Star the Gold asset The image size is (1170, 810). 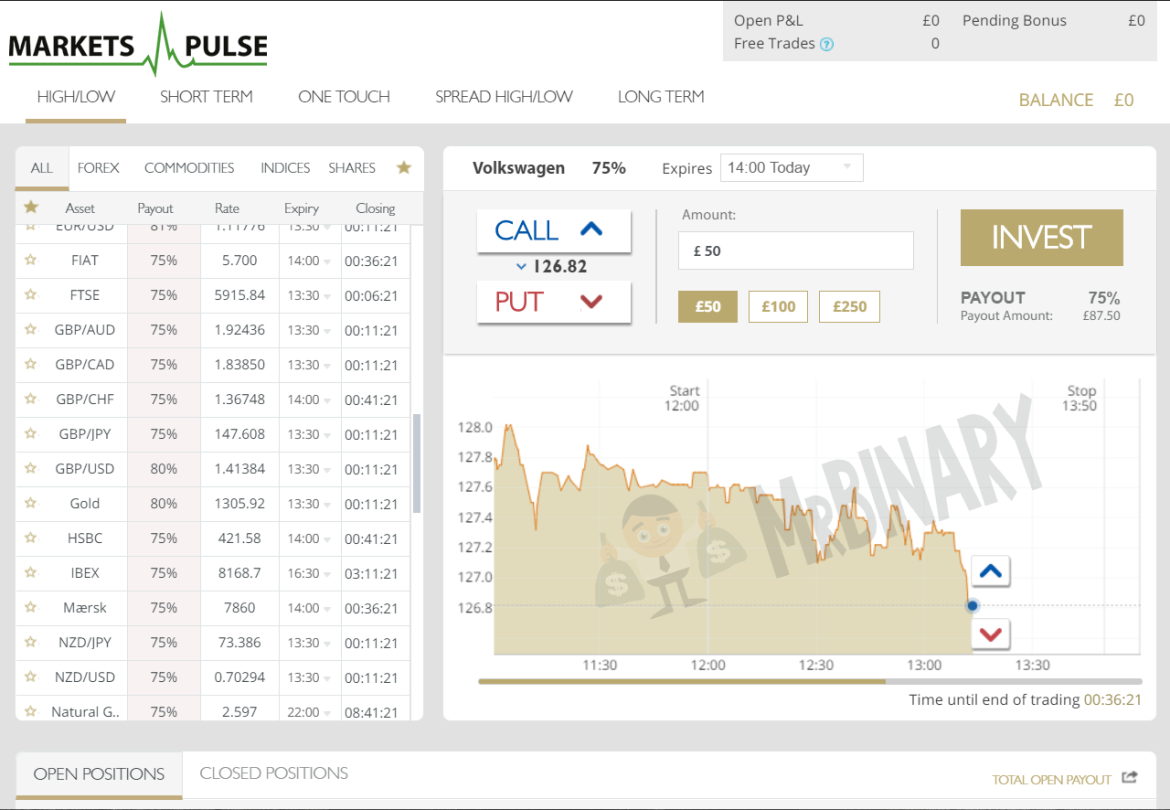click(x=31, y=503)
